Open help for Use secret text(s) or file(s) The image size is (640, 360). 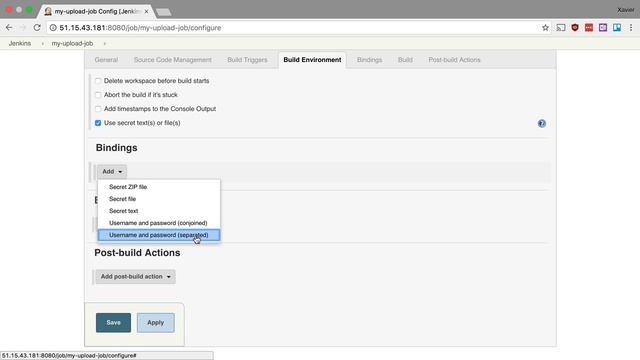click(542, 124)
